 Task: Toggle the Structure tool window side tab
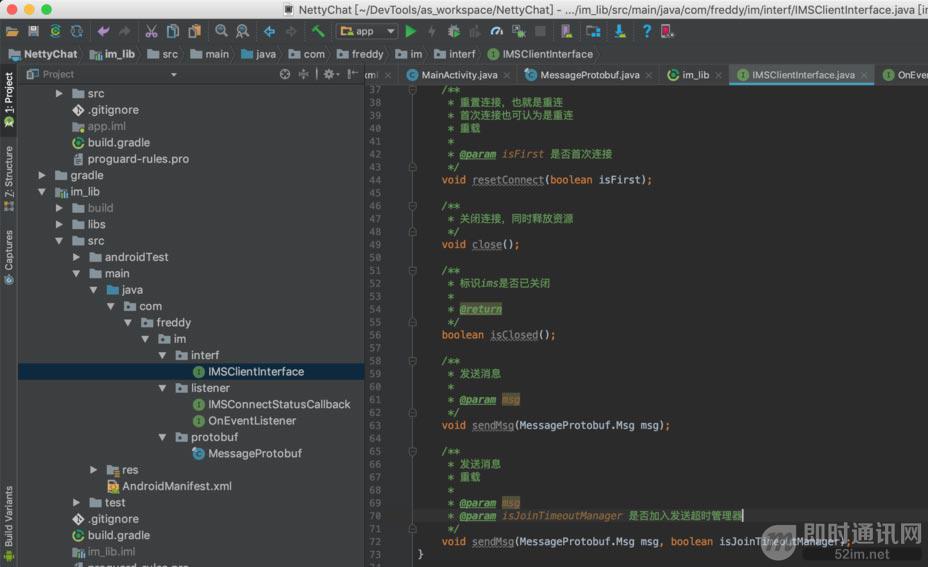9,171
